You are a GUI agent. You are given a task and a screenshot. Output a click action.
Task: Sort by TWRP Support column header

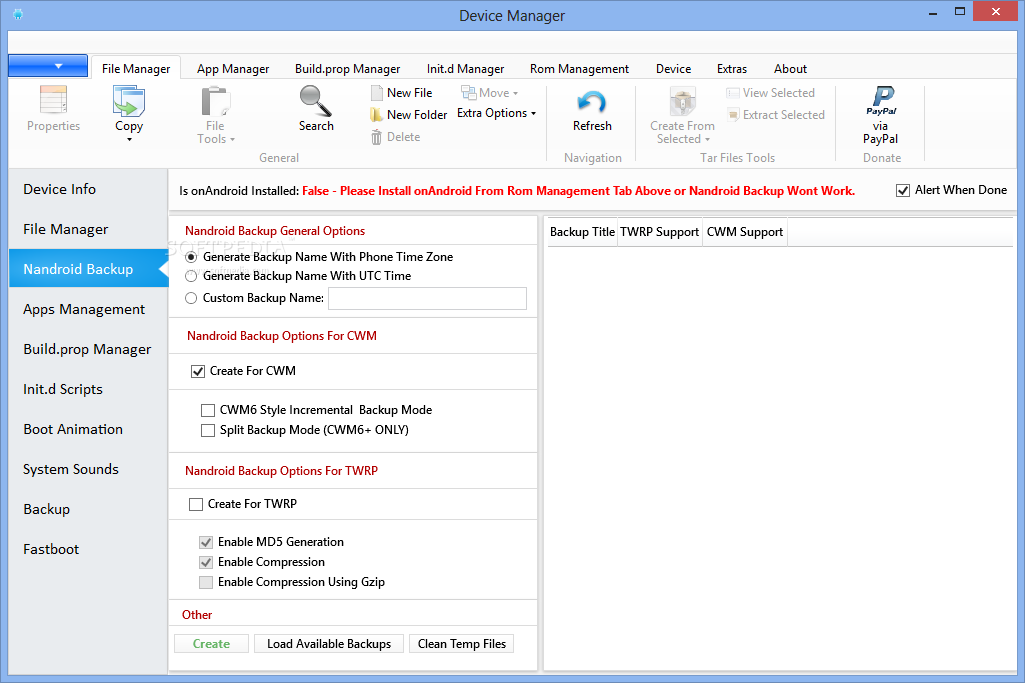tap(660, 232)
